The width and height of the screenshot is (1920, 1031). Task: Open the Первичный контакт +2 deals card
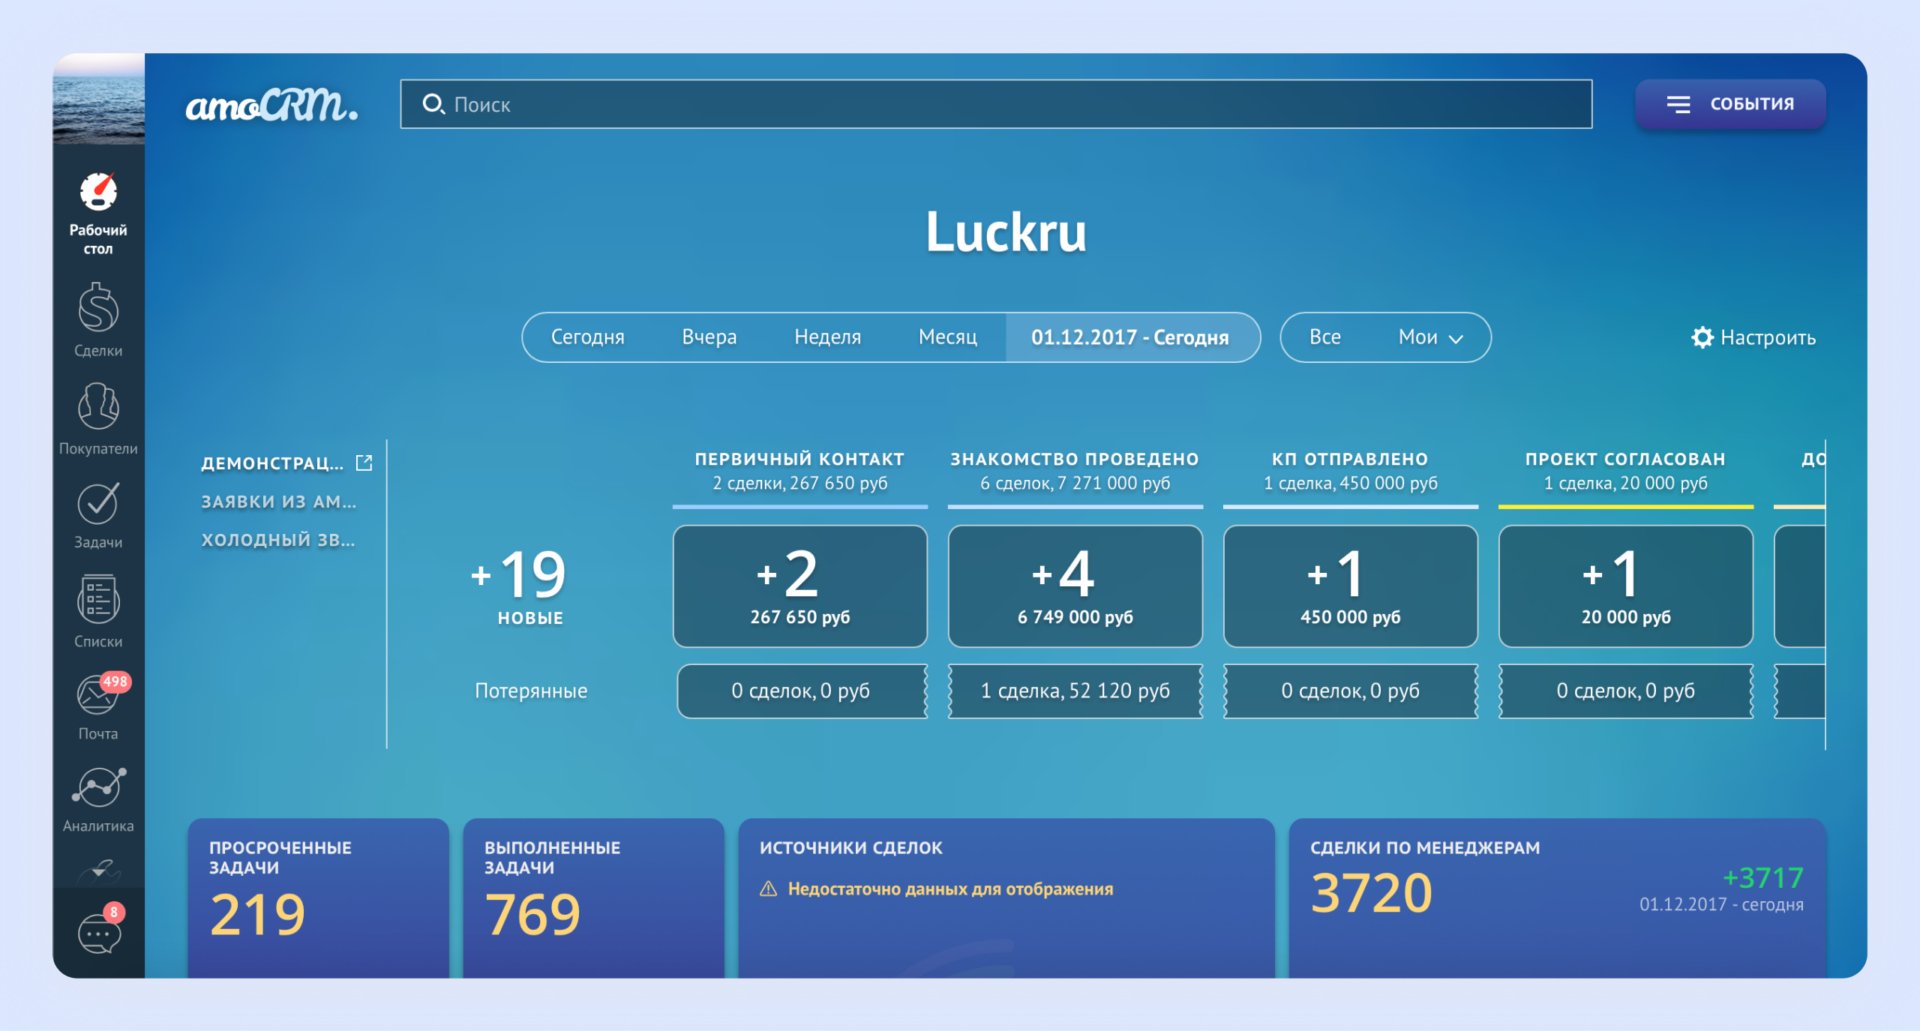tap(800, 586)
